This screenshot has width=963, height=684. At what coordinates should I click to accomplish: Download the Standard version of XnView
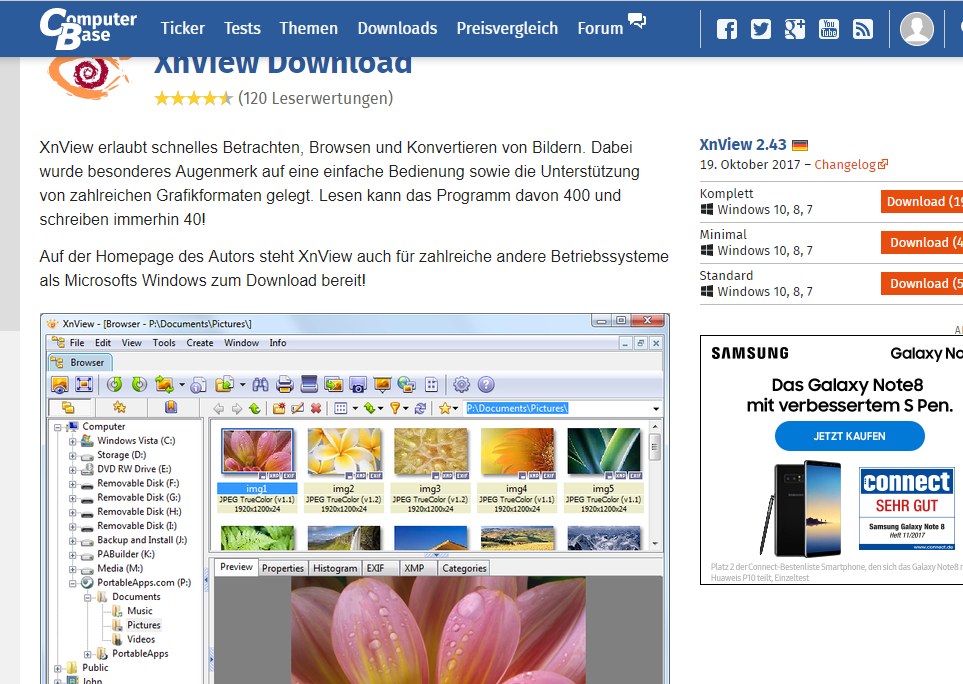922,284
